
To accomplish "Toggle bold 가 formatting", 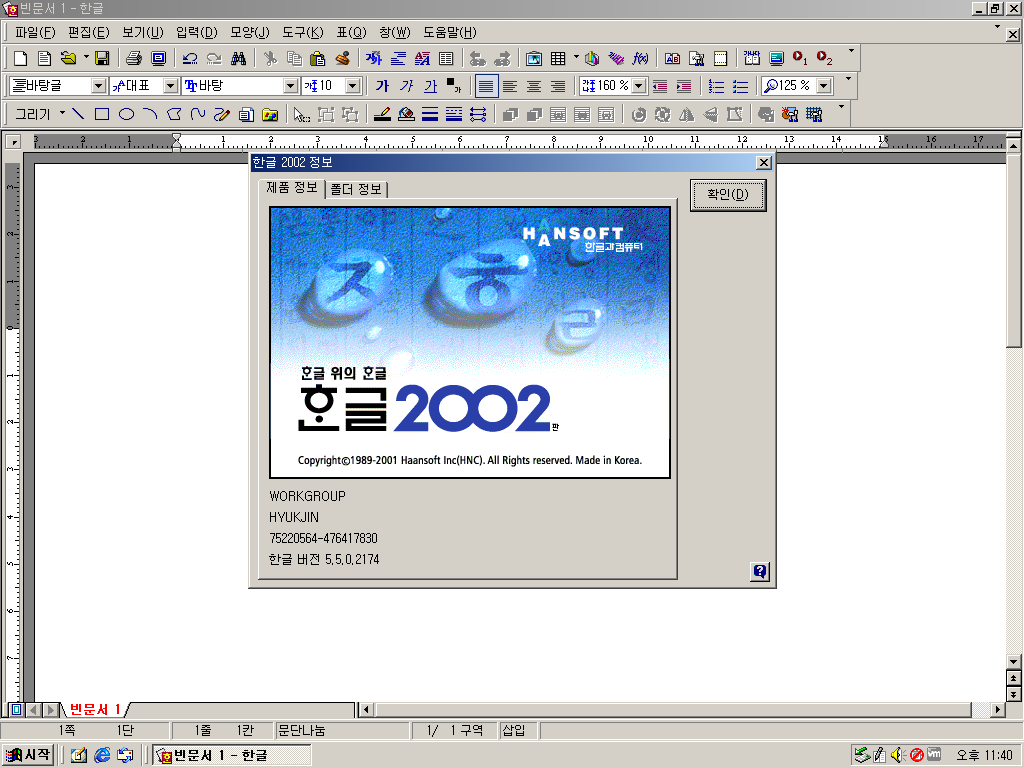I will (383, 86).
